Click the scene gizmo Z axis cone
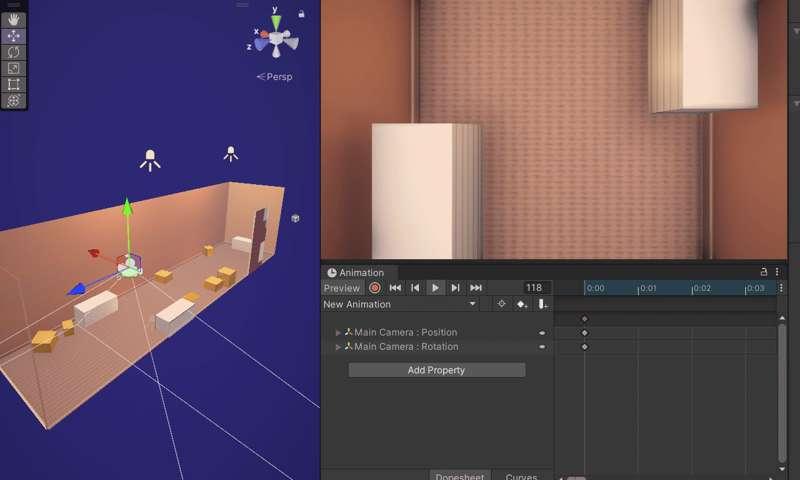Image resolution: width=800 pixels, height=480 pixels. (x=261, y=44)
